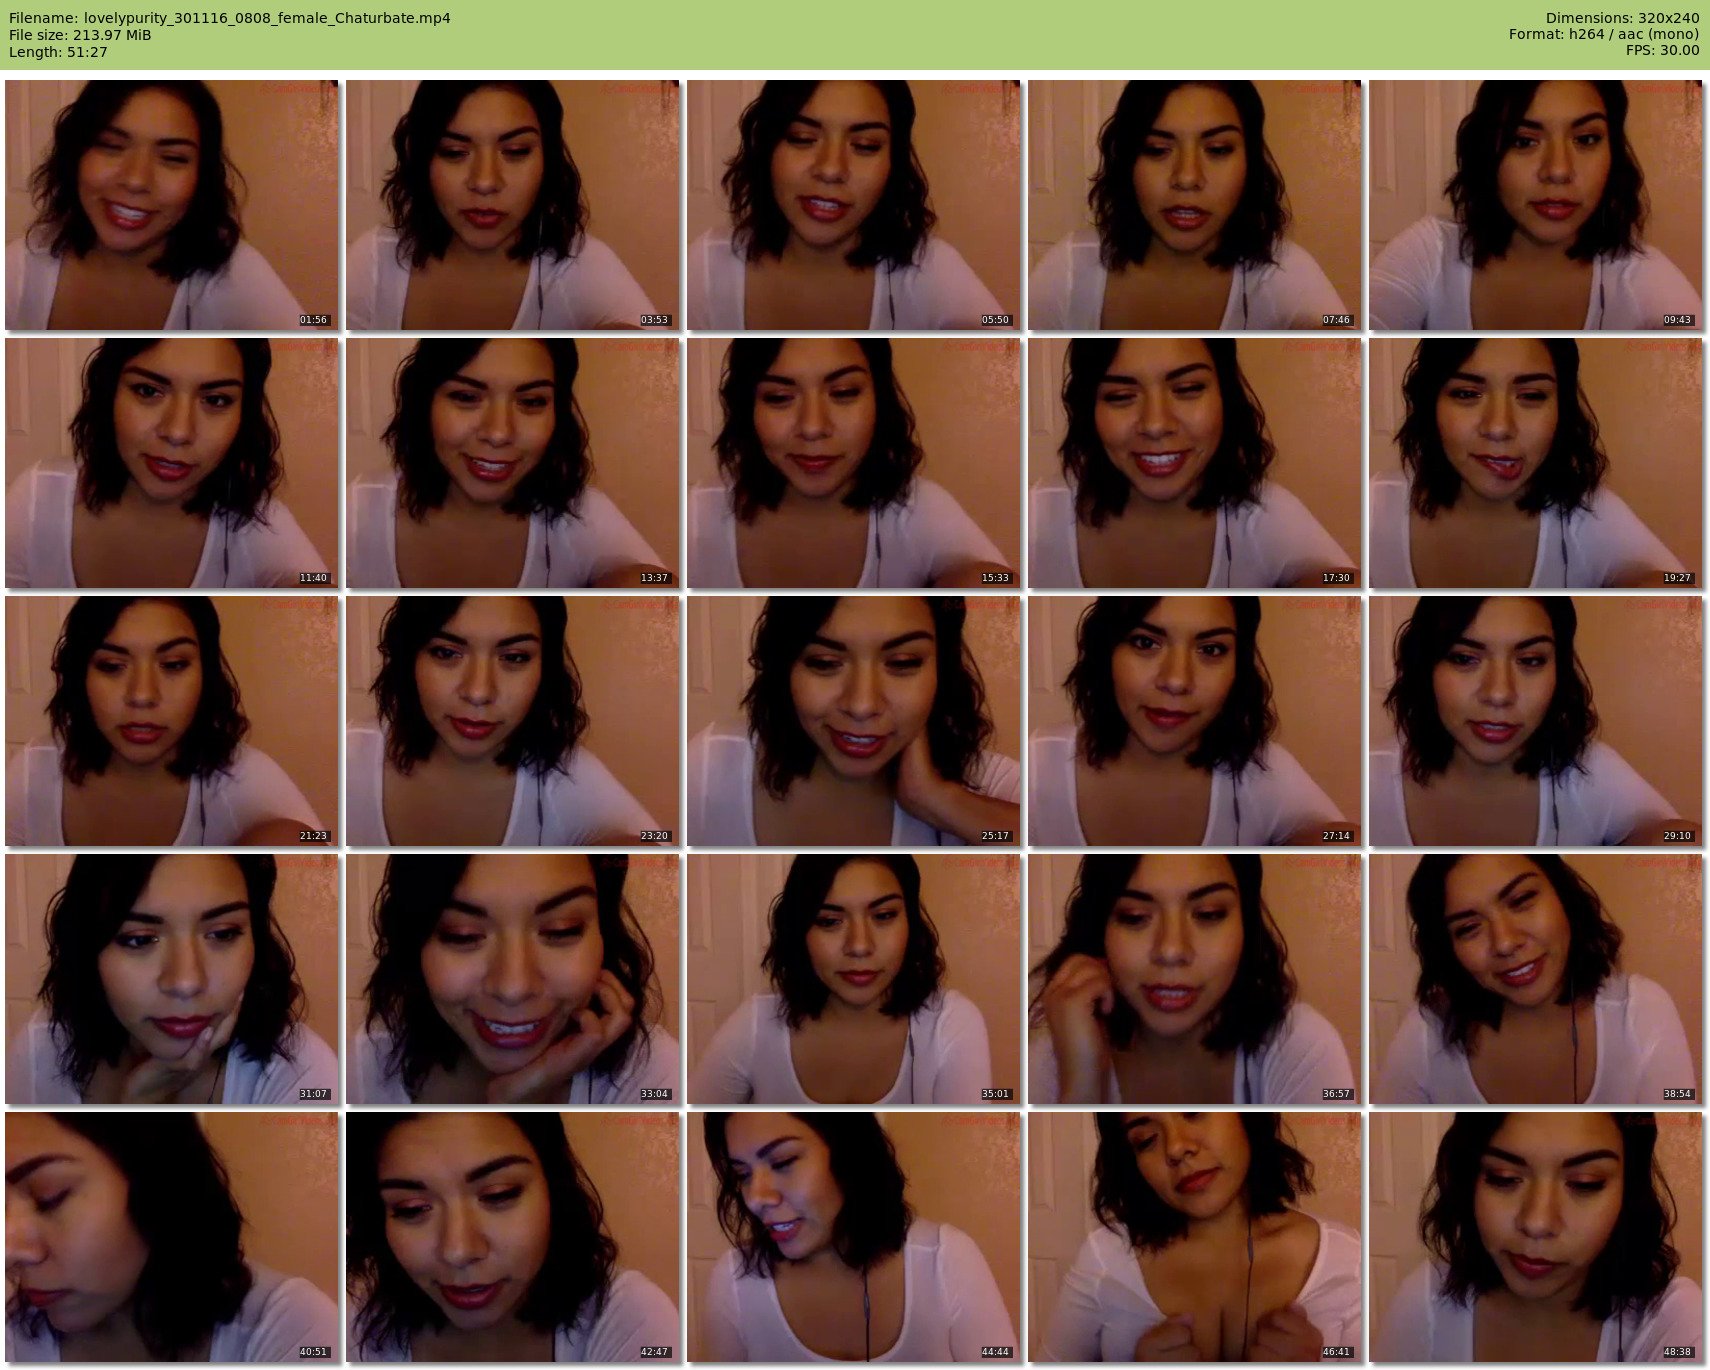Open the thumbnail with timestamp 25:17
1710x1370 pixels.
(854, 721)
